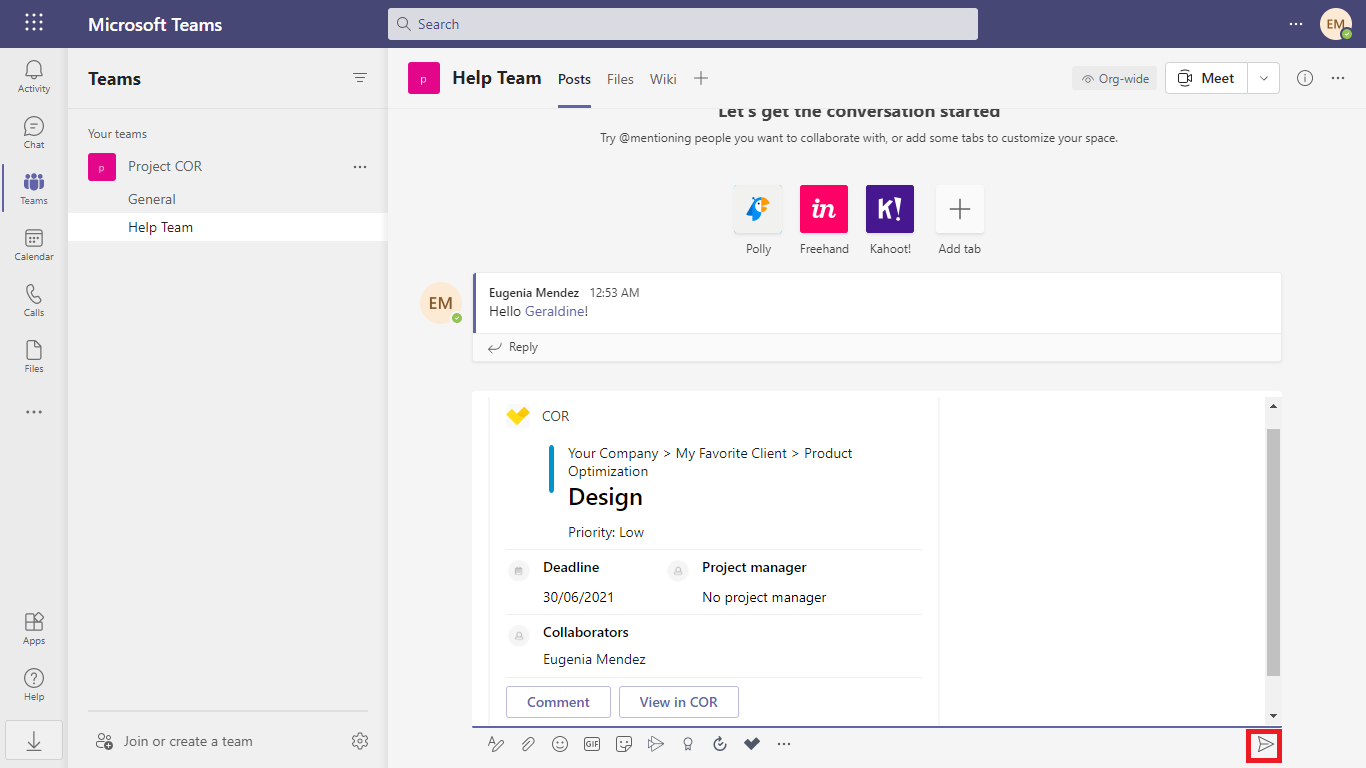Click the Comment button on COR card
This screenshot has width=1366, height=768.
tap(558, 702)
